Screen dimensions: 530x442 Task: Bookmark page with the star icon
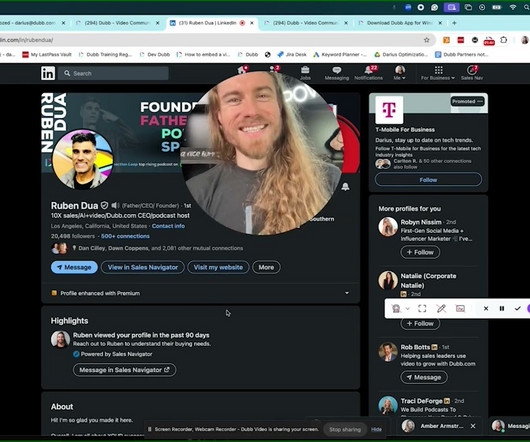coord(427,40)
